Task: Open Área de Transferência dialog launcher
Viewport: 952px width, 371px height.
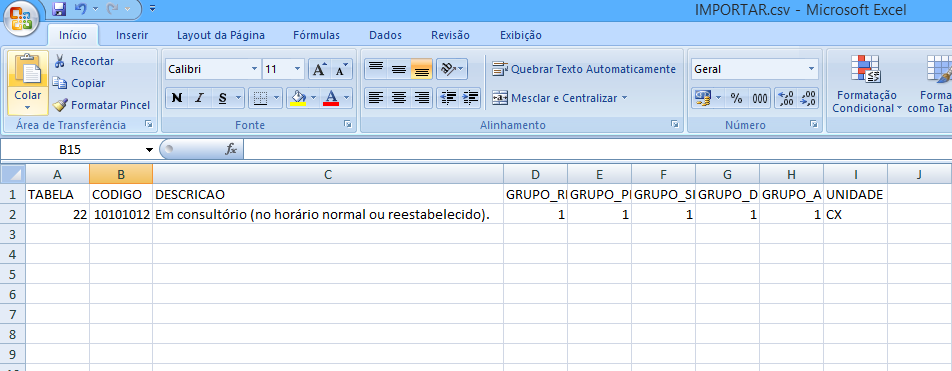Action: (x=148, y=124)
